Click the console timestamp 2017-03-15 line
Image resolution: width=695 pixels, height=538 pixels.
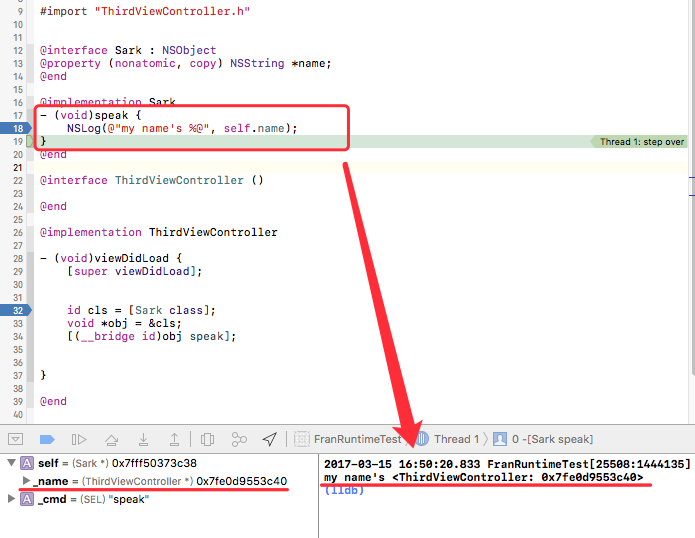click(508, 464)
